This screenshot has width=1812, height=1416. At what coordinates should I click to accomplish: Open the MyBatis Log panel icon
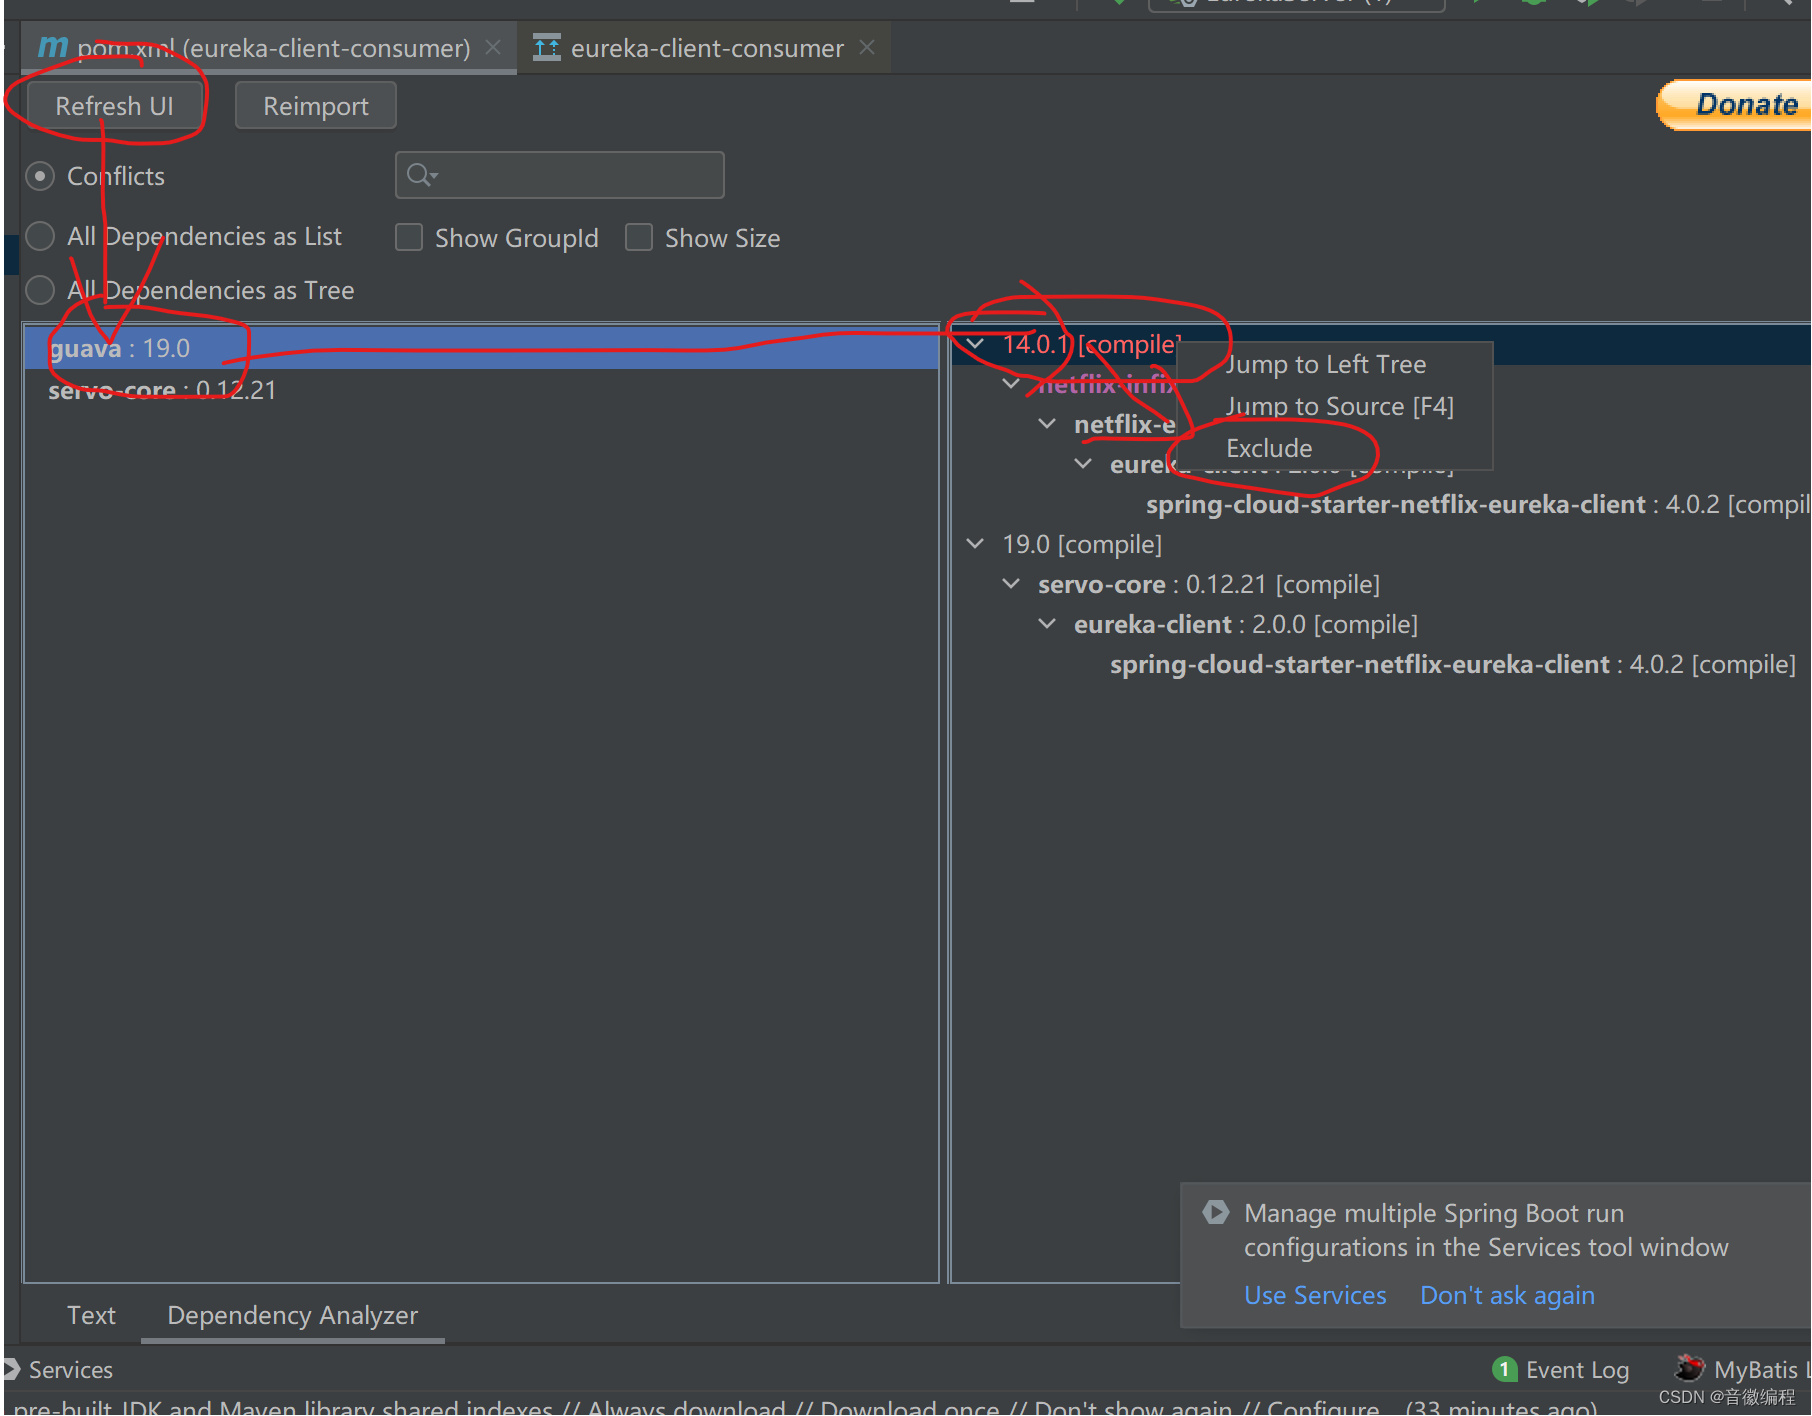click(x=1688, y=1368)
